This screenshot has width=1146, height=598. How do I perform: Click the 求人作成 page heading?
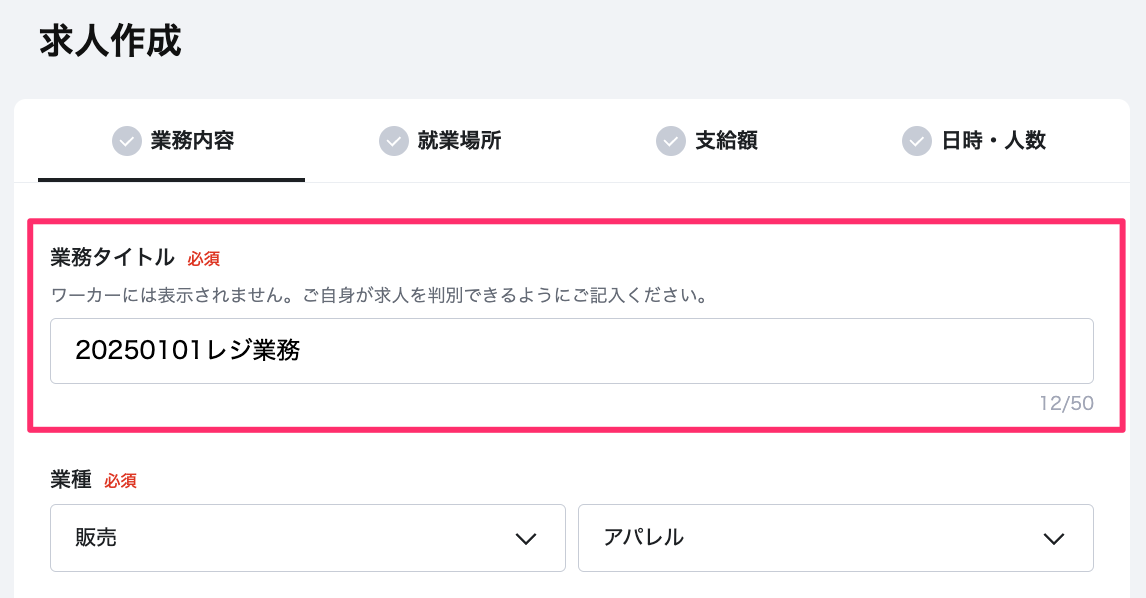tap(110, 42)
